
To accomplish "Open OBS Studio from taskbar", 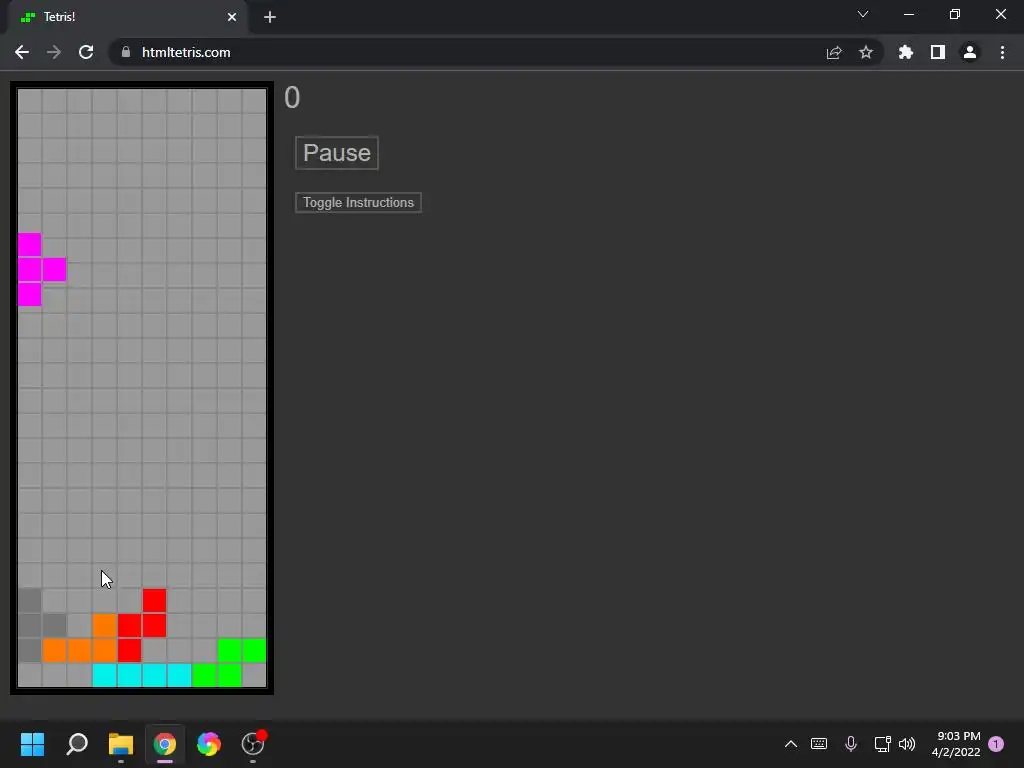I will coord(253,744).
